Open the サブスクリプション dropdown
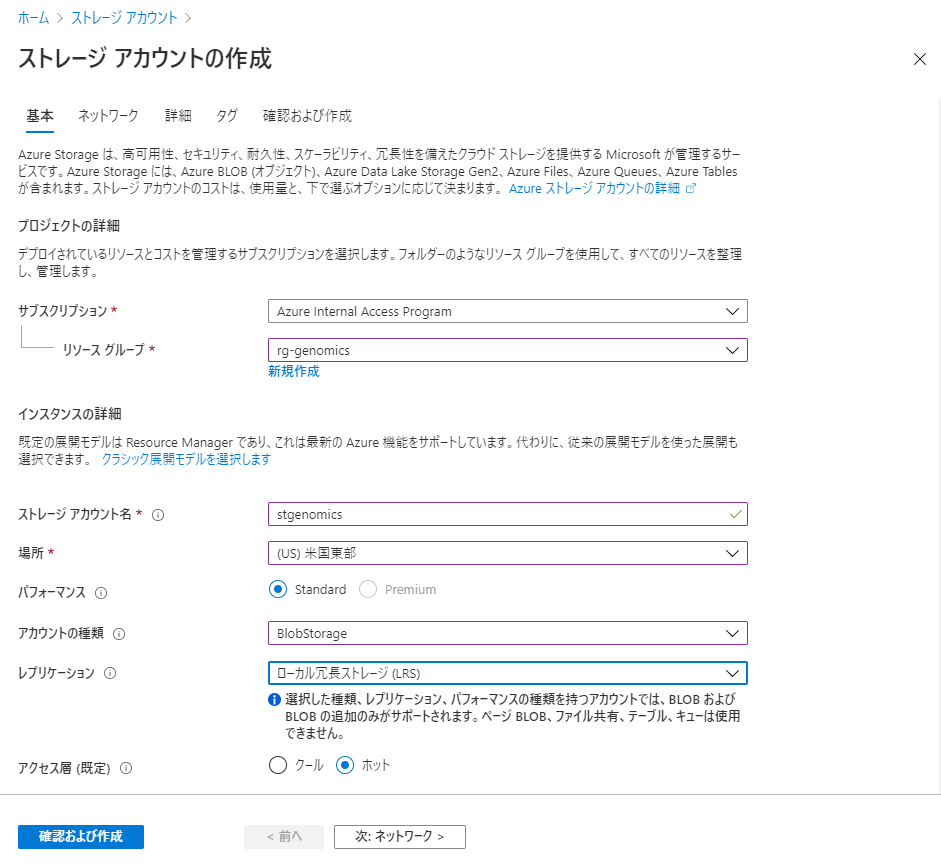This screenshot has height=864, width=941. pos(508,311)
